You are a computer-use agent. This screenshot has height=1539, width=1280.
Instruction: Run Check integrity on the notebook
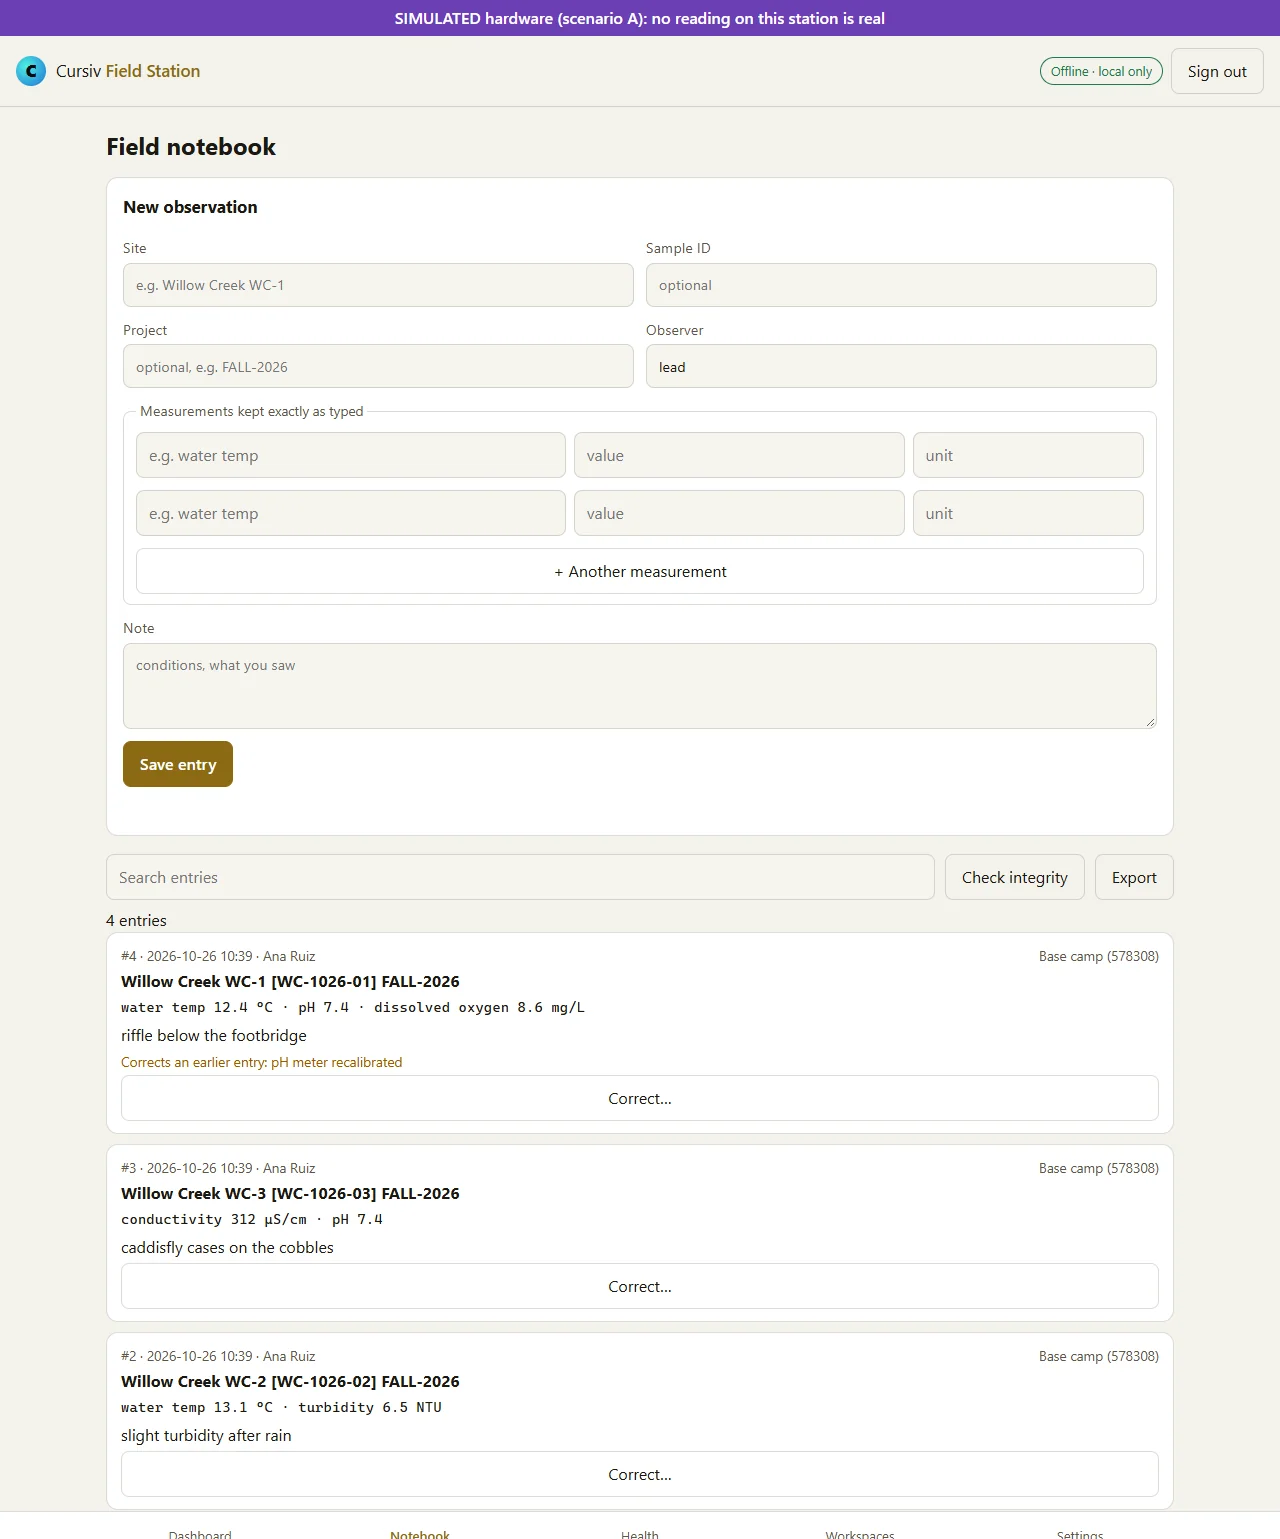(x=1015, y=877)
